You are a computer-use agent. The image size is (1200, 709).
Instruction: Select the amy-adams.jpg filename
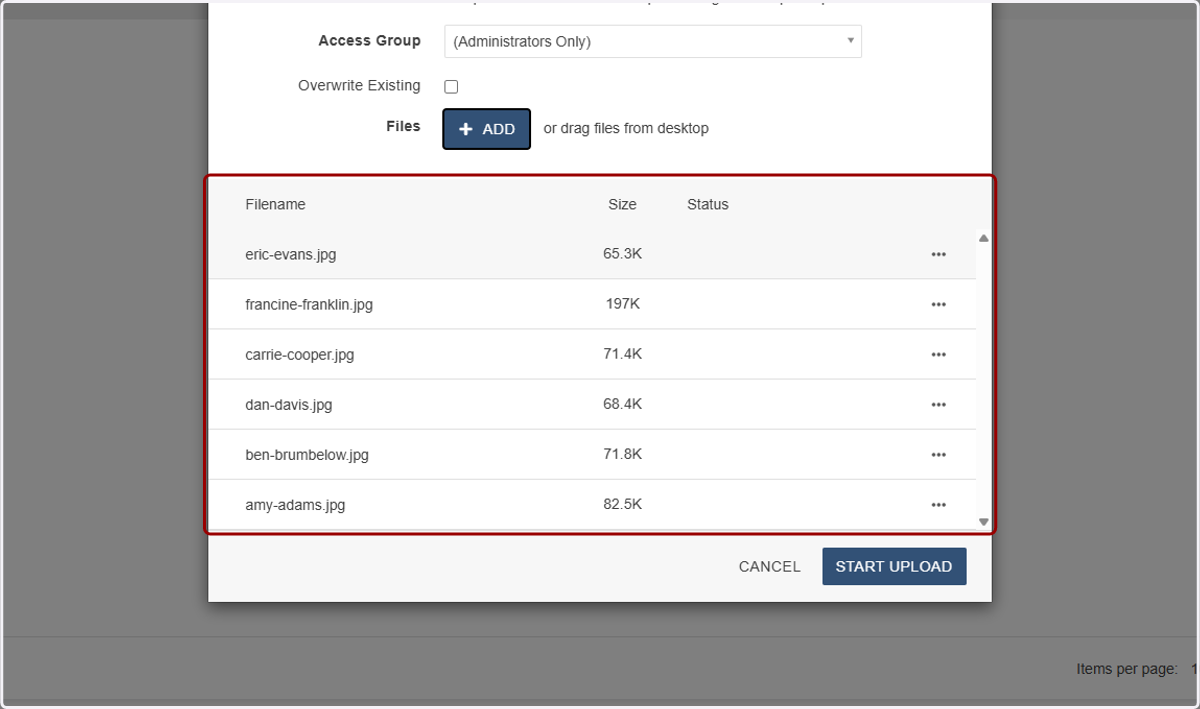click(x=295, y=505)
